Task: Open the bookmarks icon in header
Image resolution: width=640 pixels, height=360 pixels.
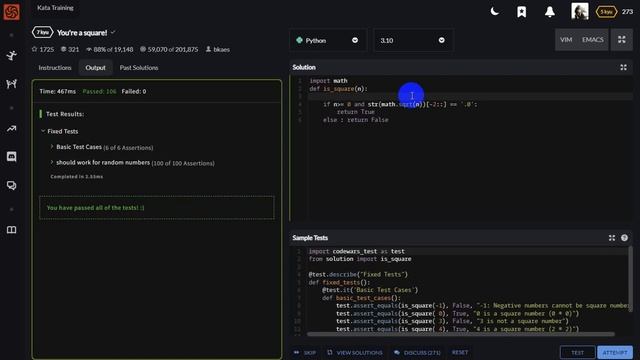Action: tap(522, 12)
